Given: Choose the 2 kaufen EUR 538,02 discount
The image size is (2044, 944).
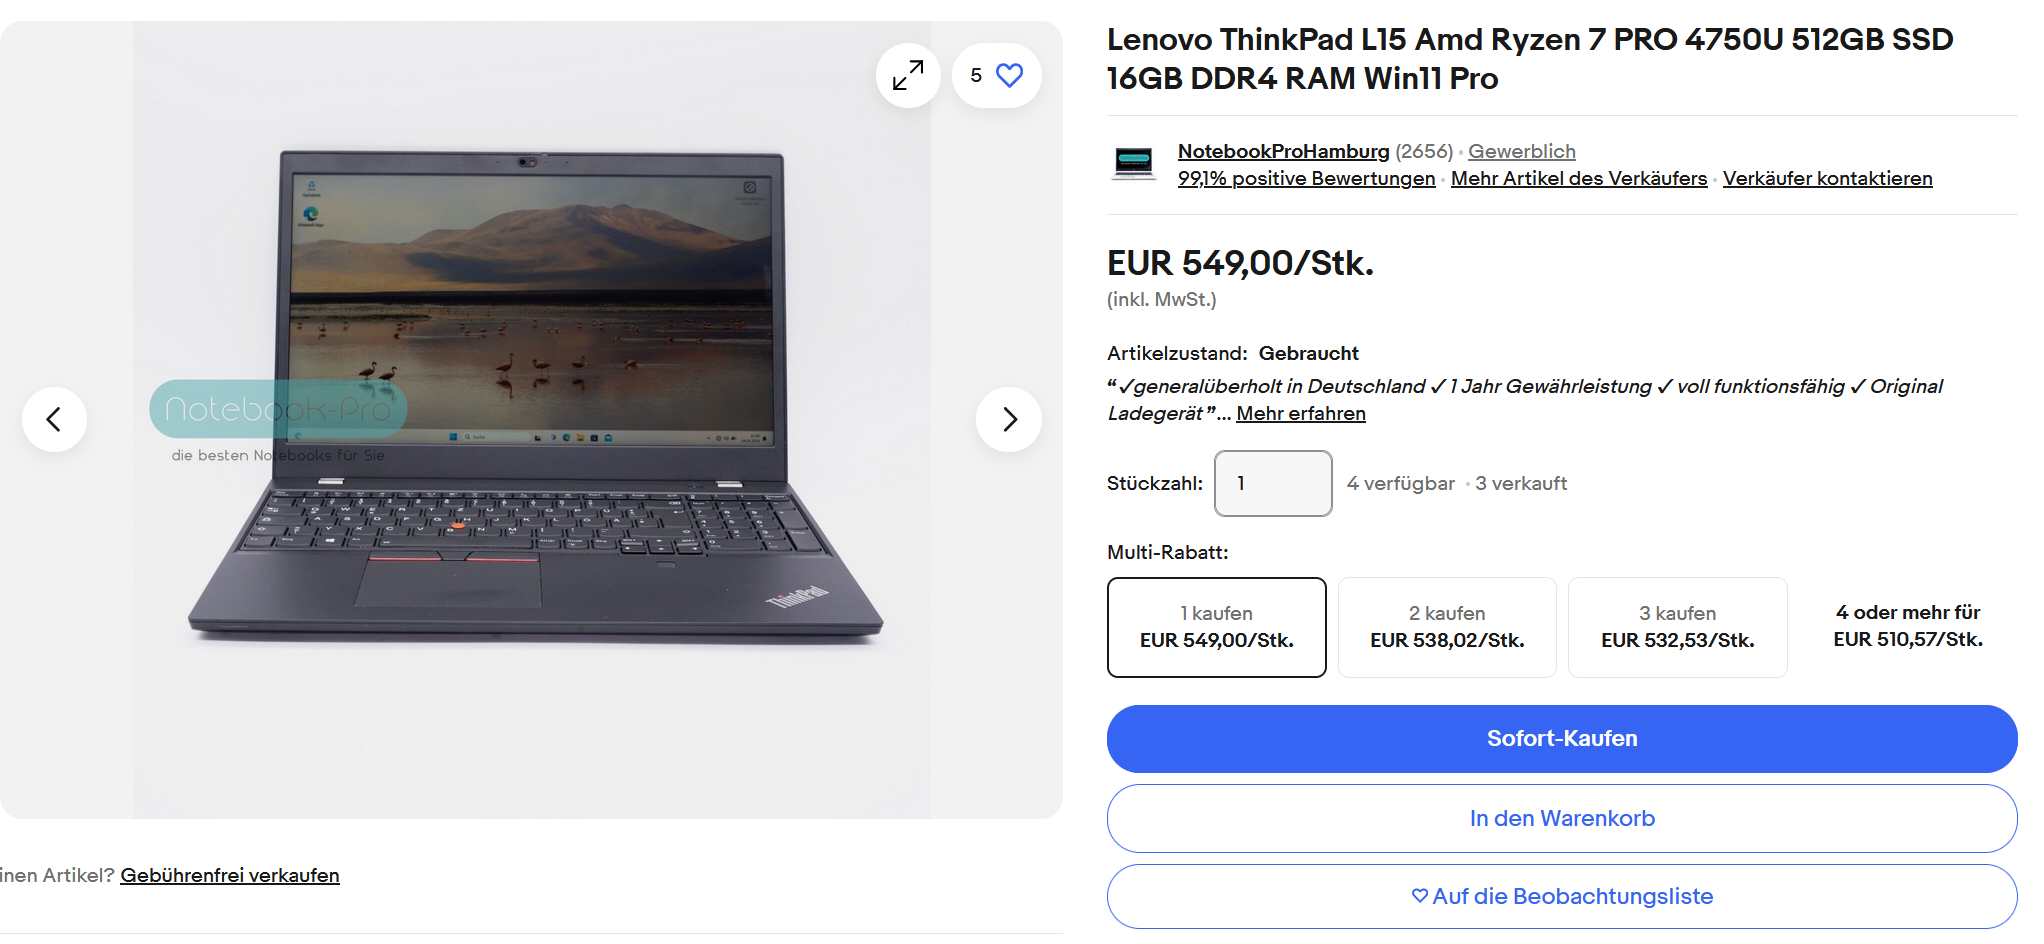Looking at the screenshot, I should (x=1447, y=627).
